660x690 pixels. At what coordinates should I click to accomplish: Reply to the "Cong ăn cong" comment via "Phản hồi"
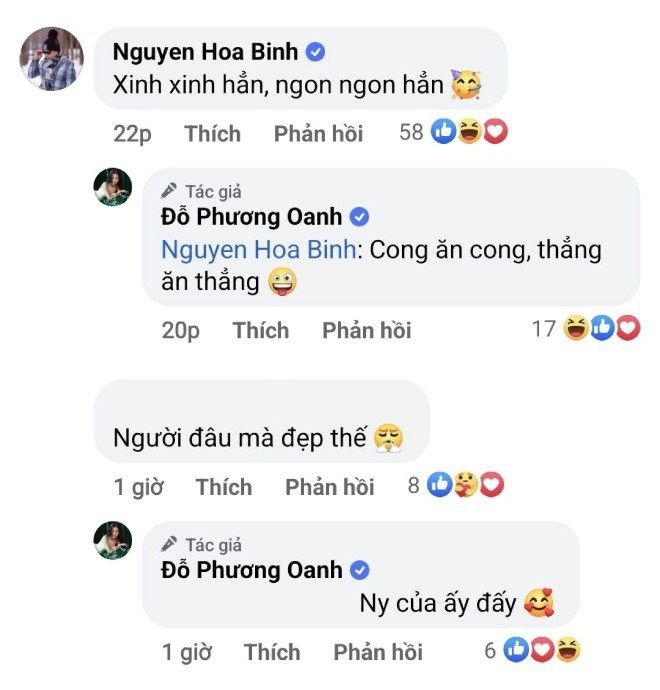click(x=367, y=330)
